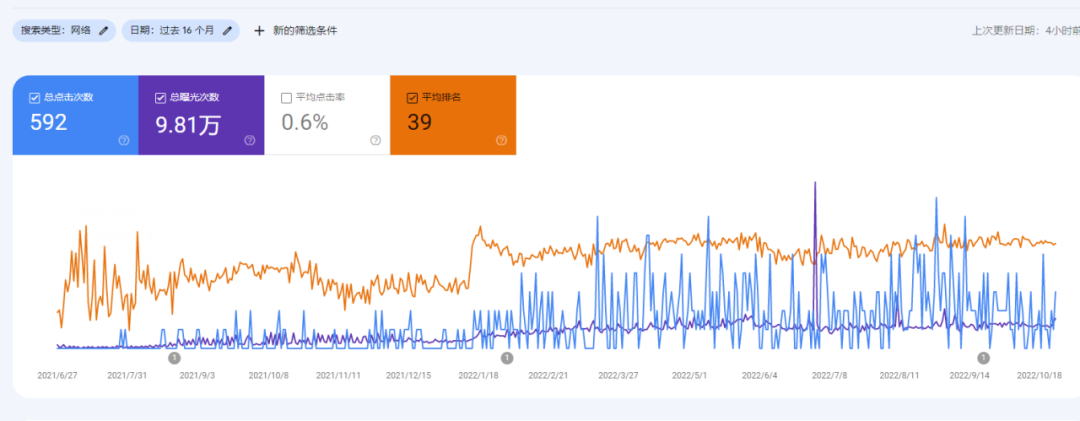
Task: Click the plus icon beside 新的筛选条件
Action: tap(259, 31)
